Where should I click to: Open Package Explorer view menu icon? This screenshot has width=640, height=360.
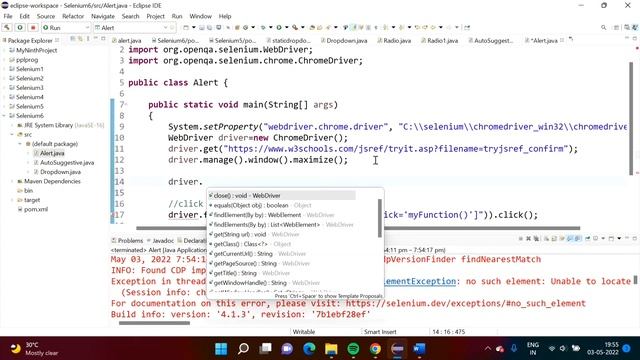[88, 39]
